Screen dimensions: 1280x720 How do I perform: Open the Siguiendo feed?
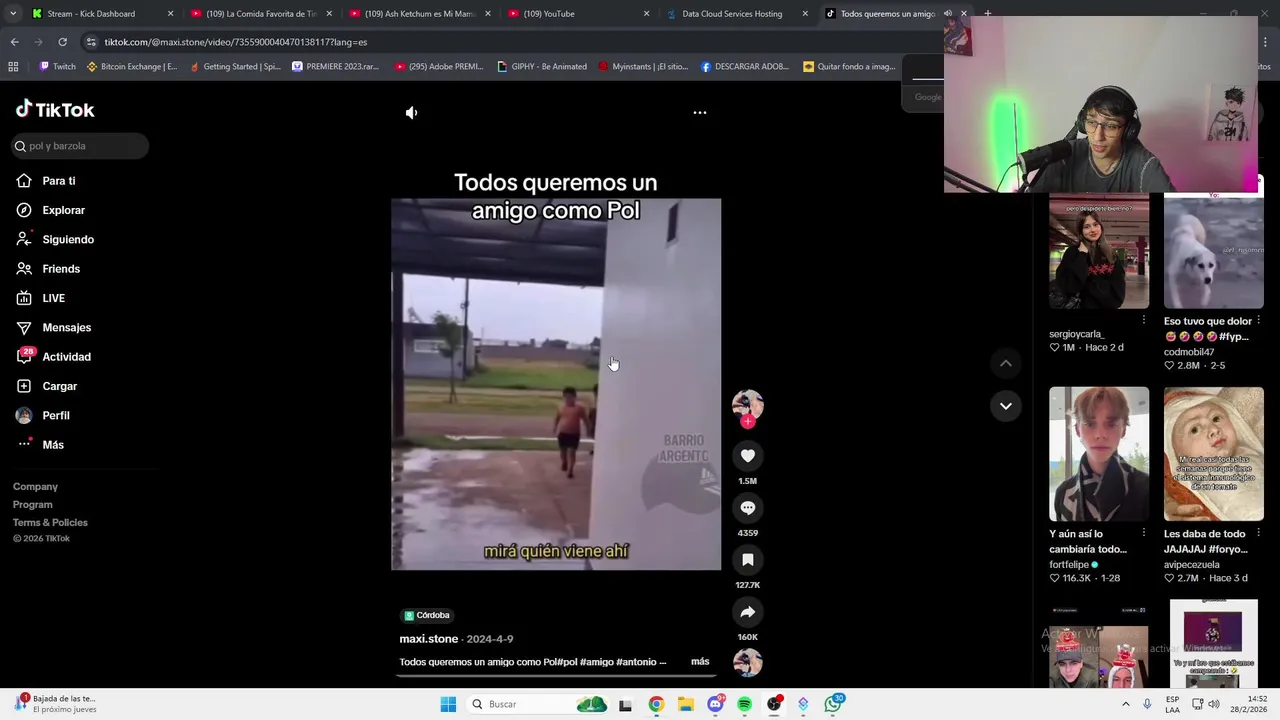coord(68,240)
